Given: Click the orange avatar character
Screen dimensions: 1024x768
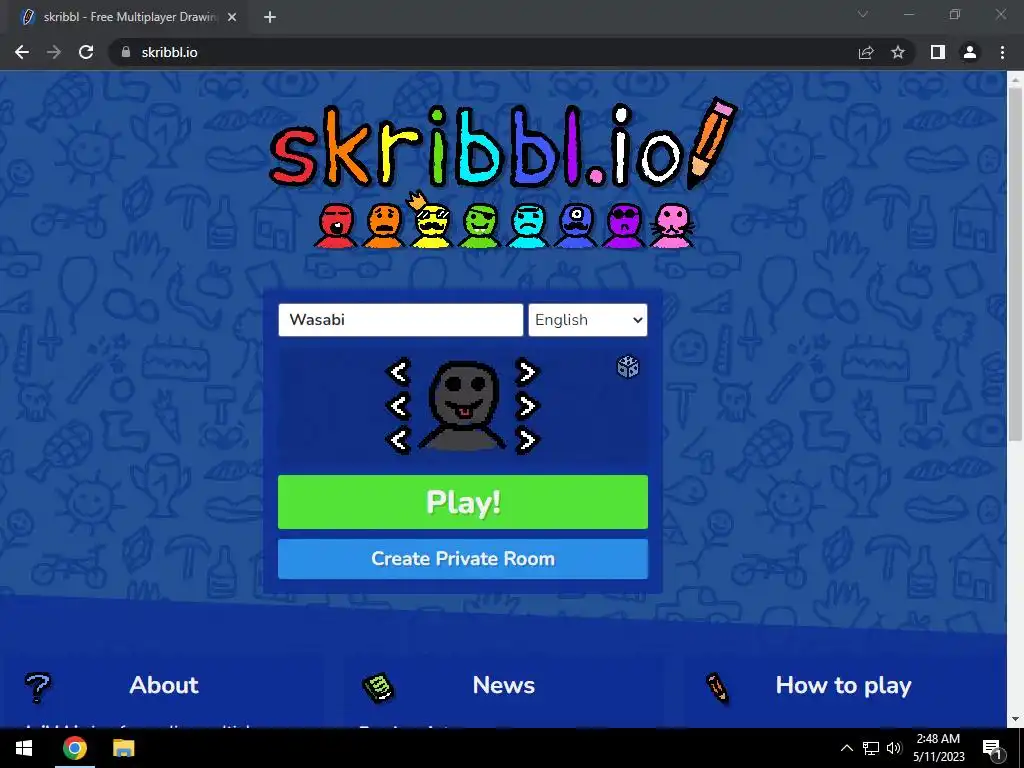Looking at the screenshot, I should point(384,226).
